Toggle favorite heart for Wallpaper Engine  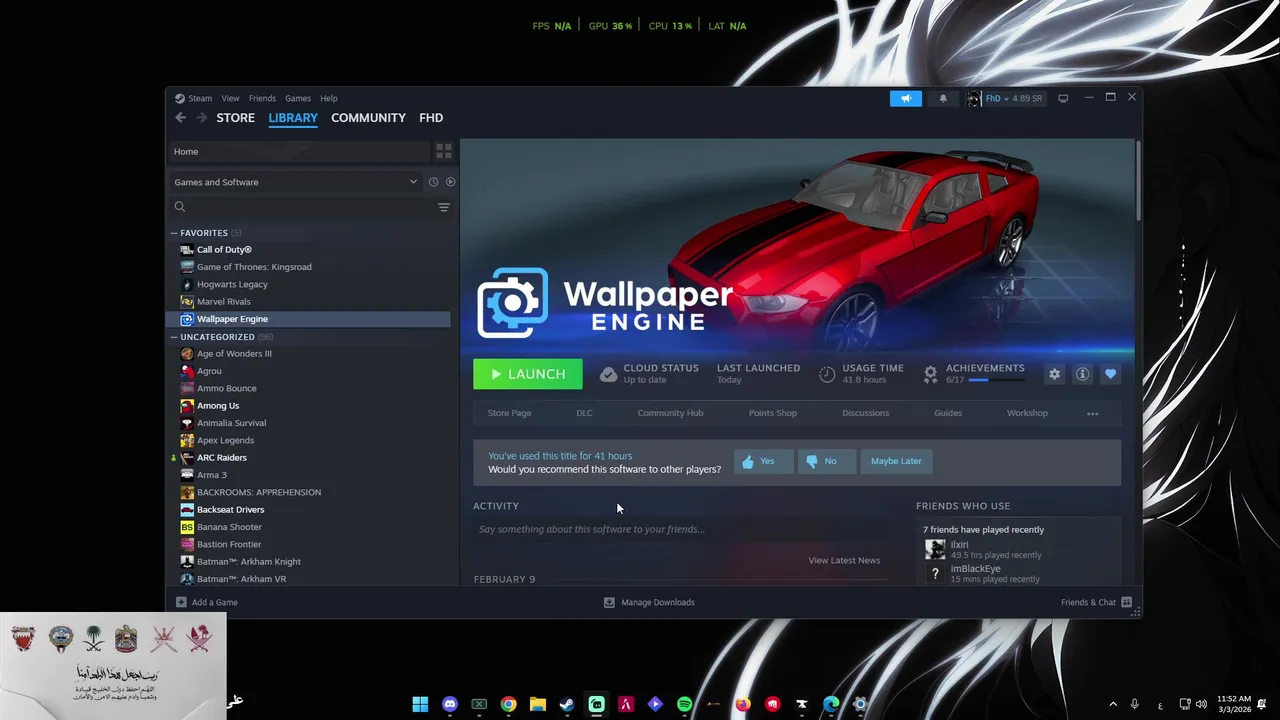[x=1110, y=374]
